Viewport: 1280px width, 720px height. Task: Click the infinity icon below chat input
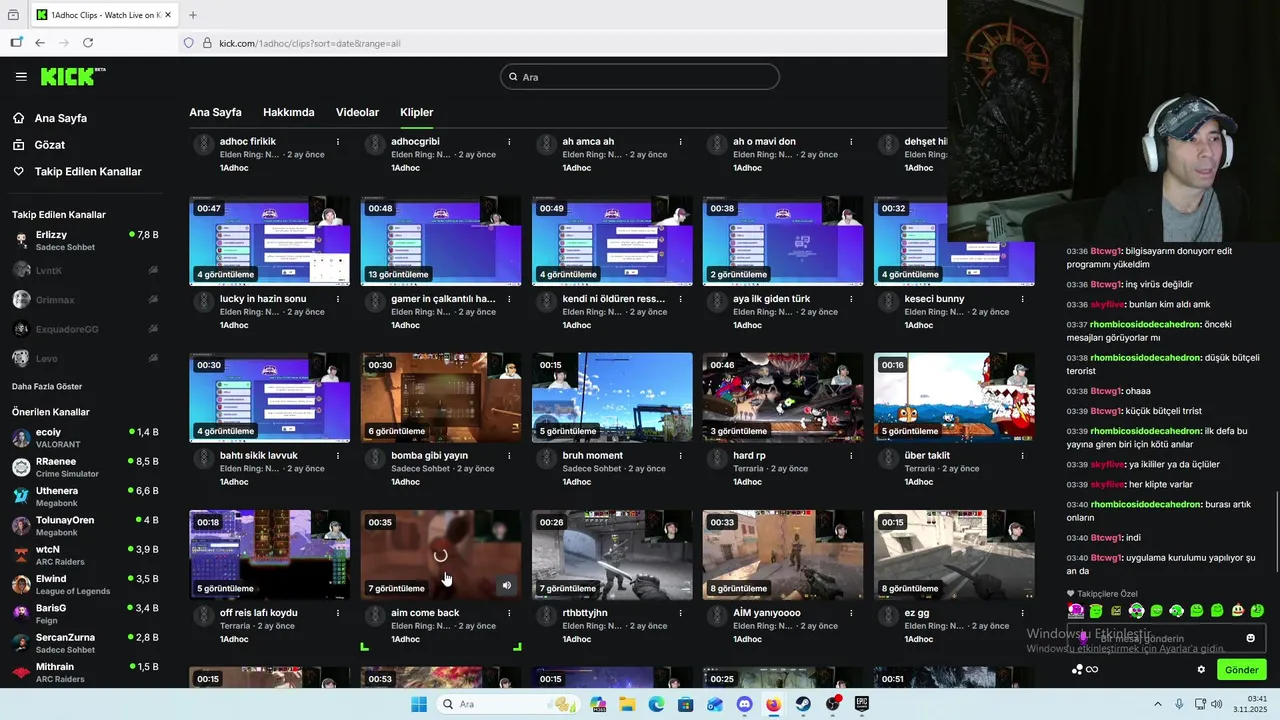[x=1092, y=670]
